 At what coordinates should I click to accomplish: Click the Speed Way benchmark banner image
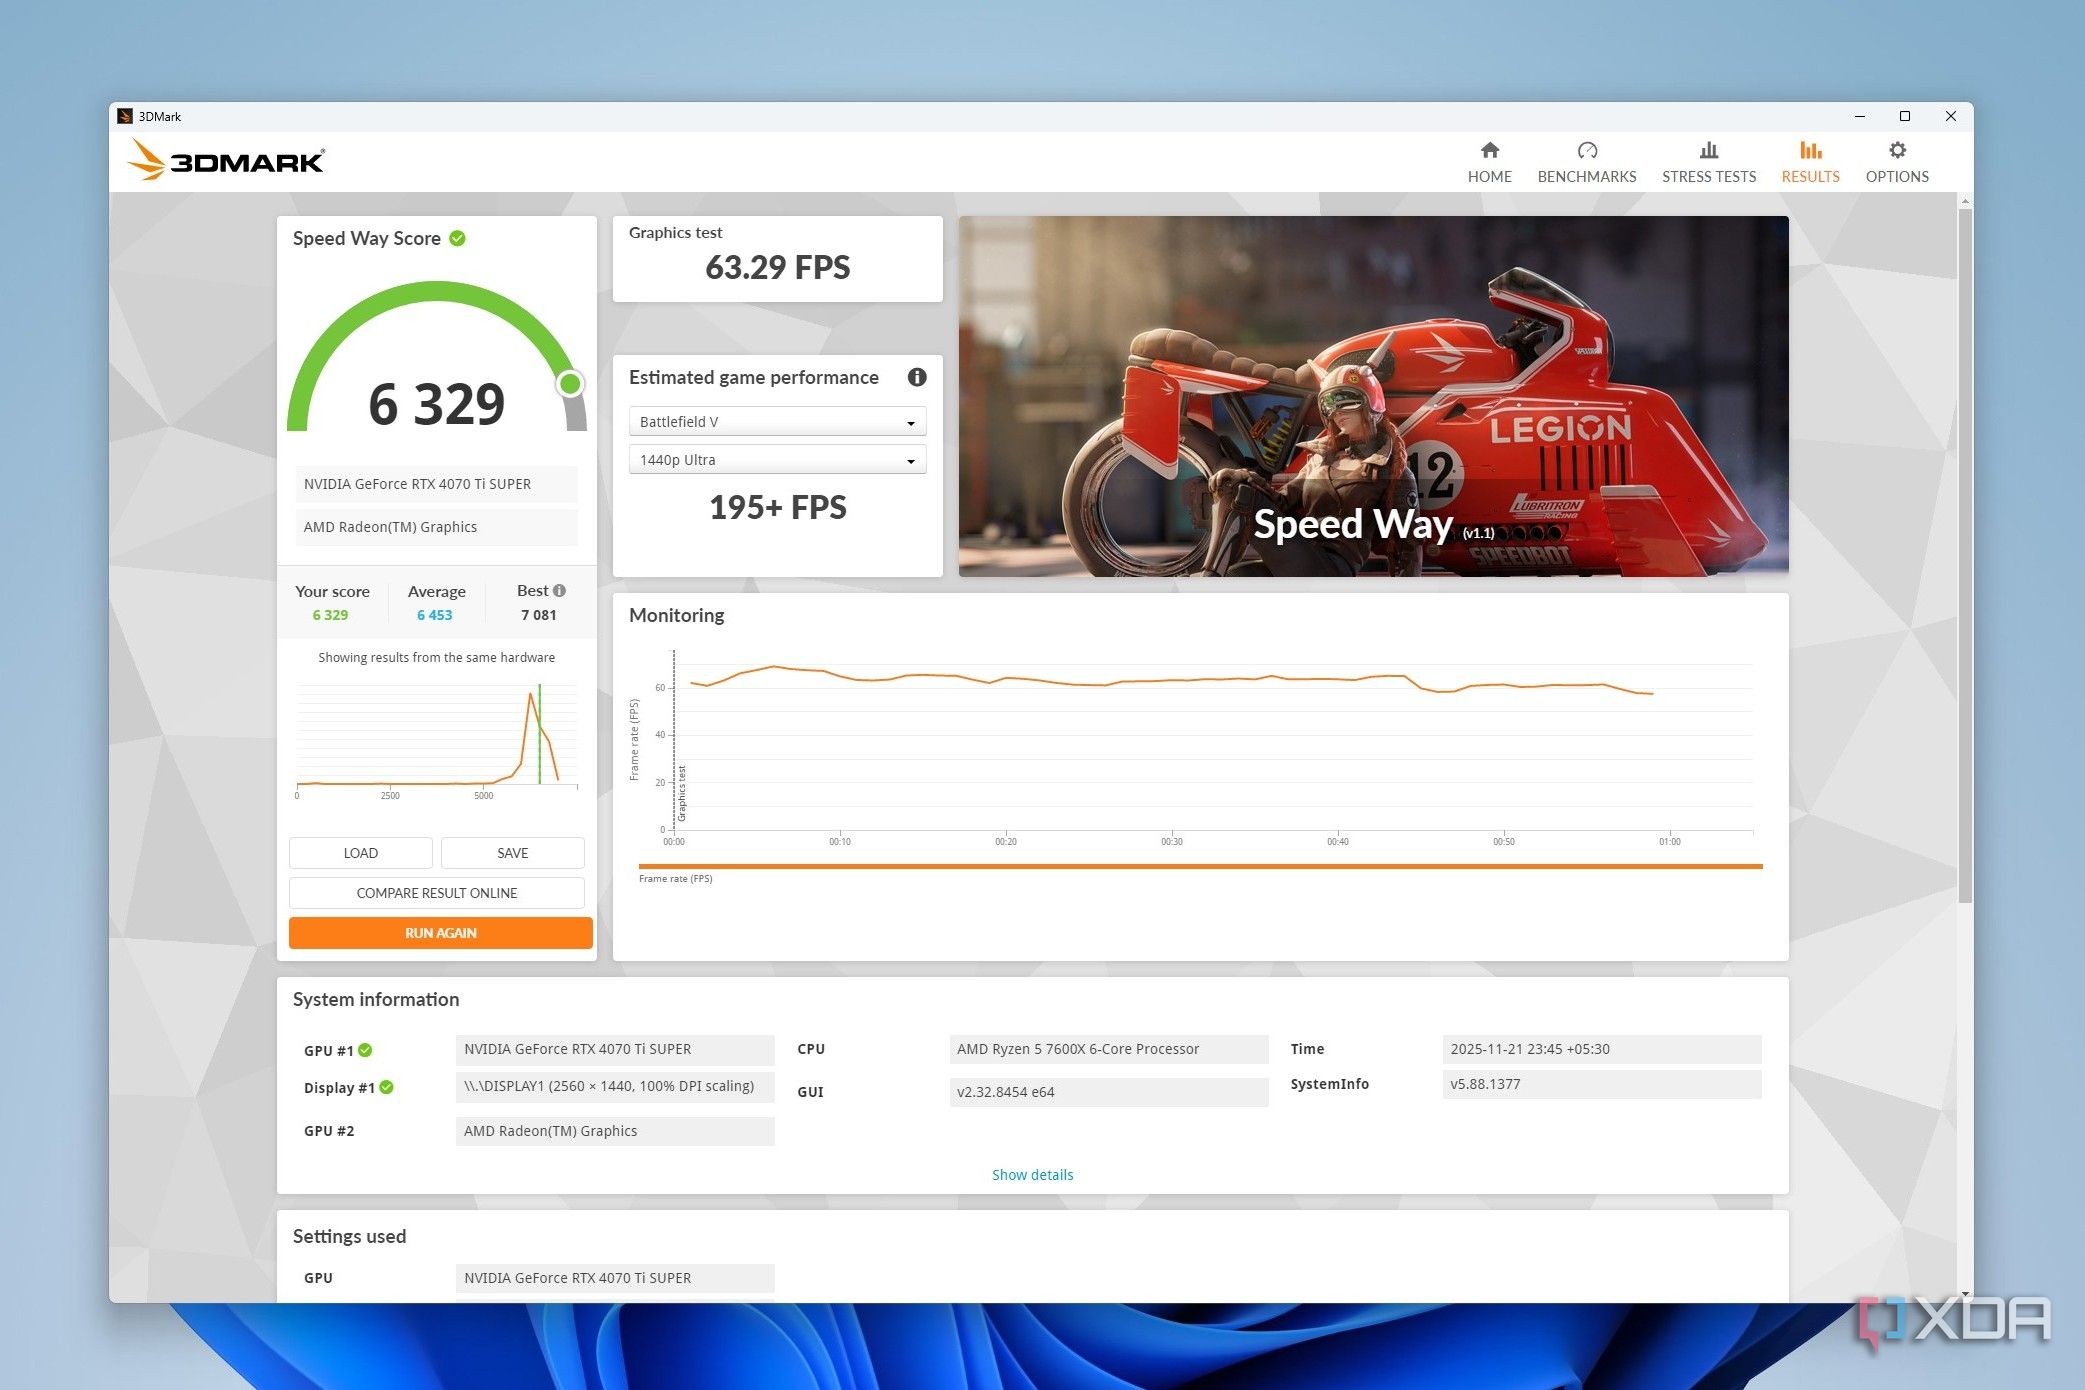tap(1373, 396)
